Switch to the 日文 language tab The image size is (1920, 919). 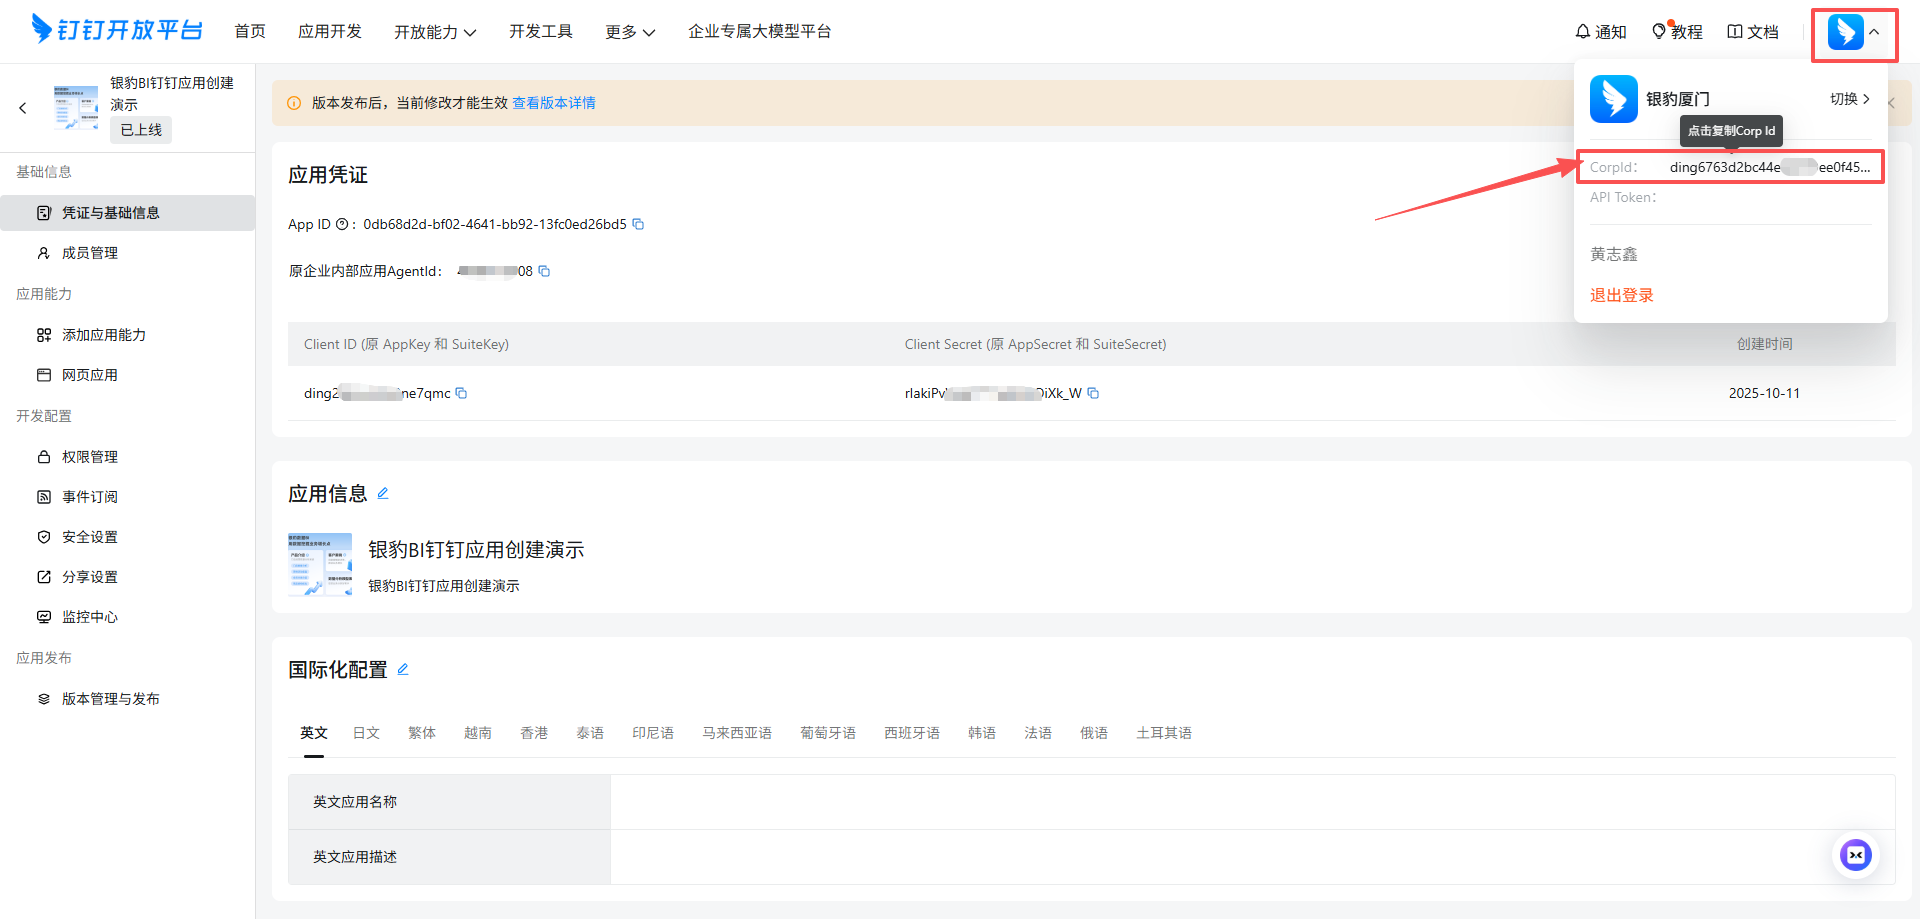pyautogui.click(x=366, y=732)
